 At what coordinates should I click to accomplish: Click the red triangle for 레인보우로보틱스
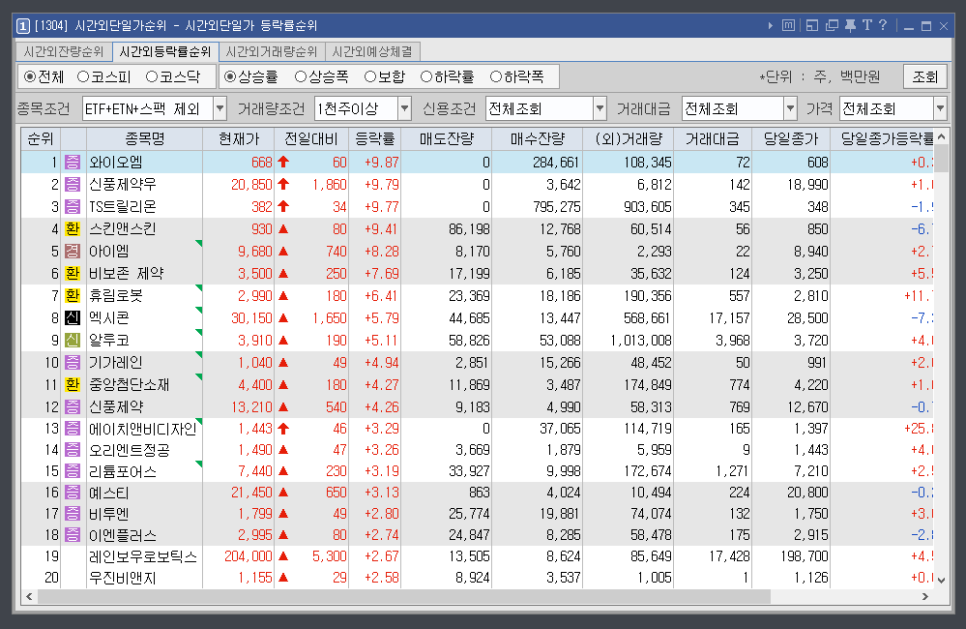pos(283,556)
